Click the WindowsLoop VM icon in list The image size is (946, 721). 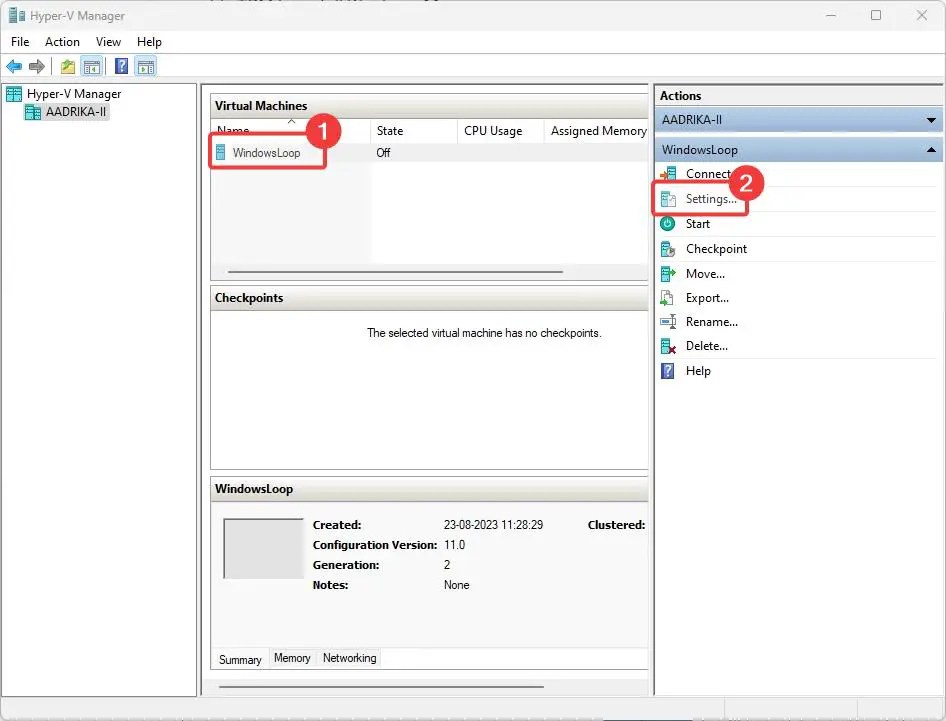(221, 153)
